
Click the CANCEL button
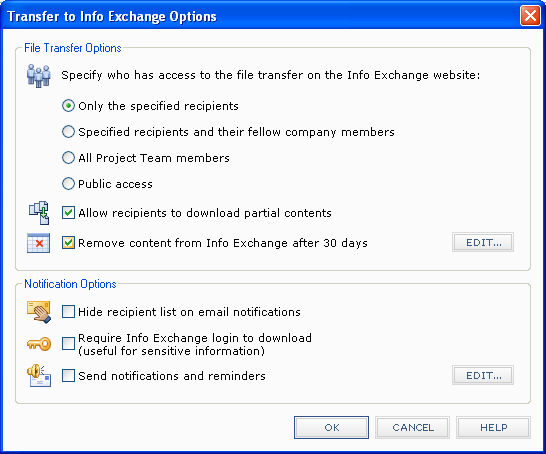pos(413,428)
